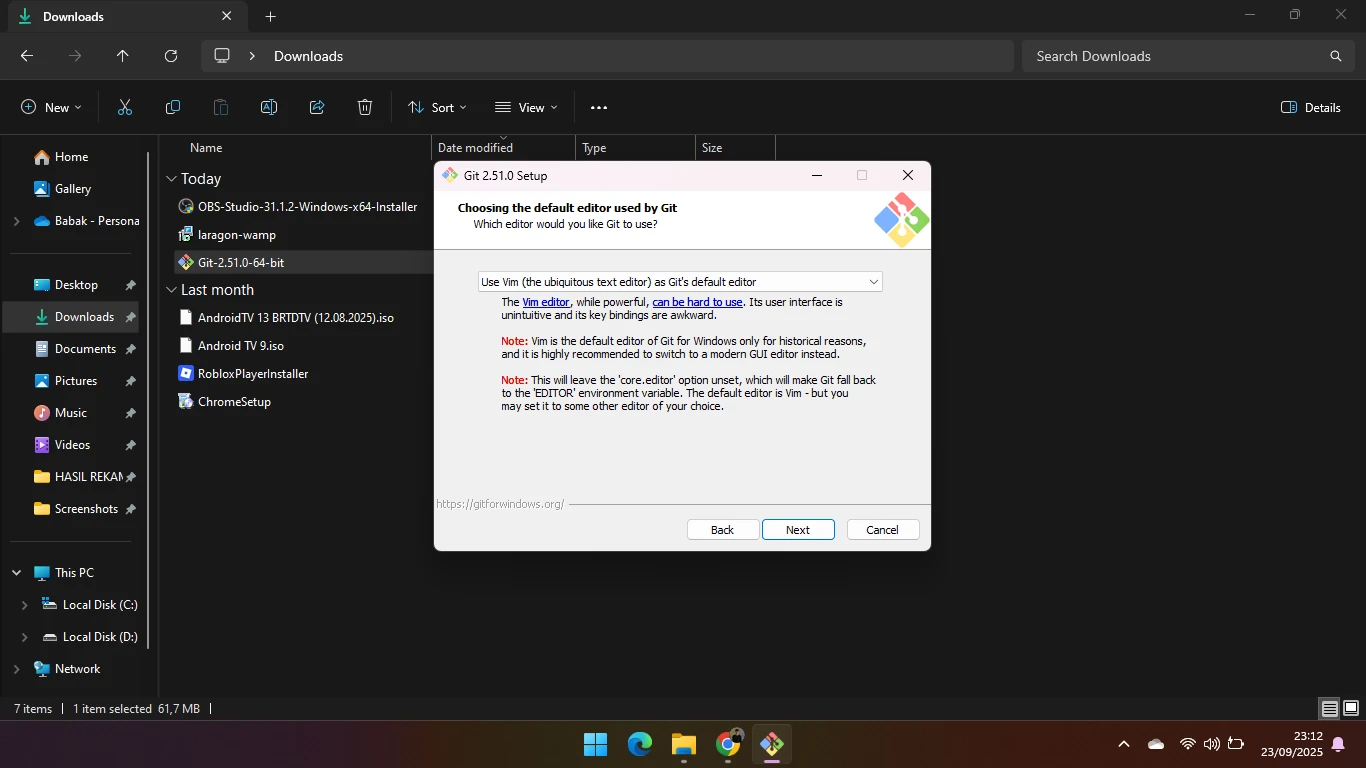Click the Cut scissors icon in toolbar
This screenshot has width=1366, height=768.
[x=125, y=107]
